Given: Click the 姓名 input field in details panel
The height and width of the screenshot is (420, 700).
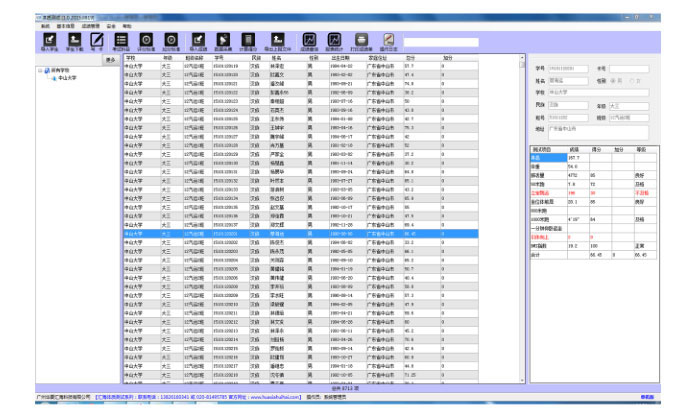Looking at the screenshot, I should point(568,80).
